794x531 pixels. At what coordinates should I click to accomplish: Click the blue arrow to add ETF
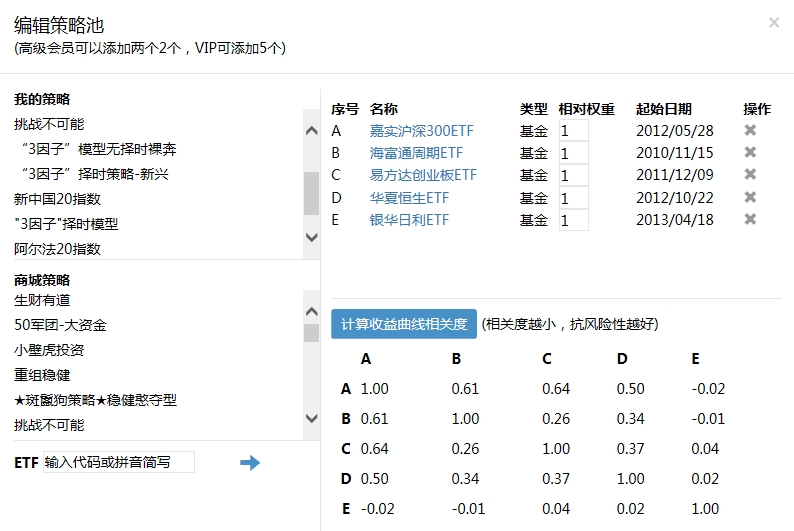pos(250,462)
